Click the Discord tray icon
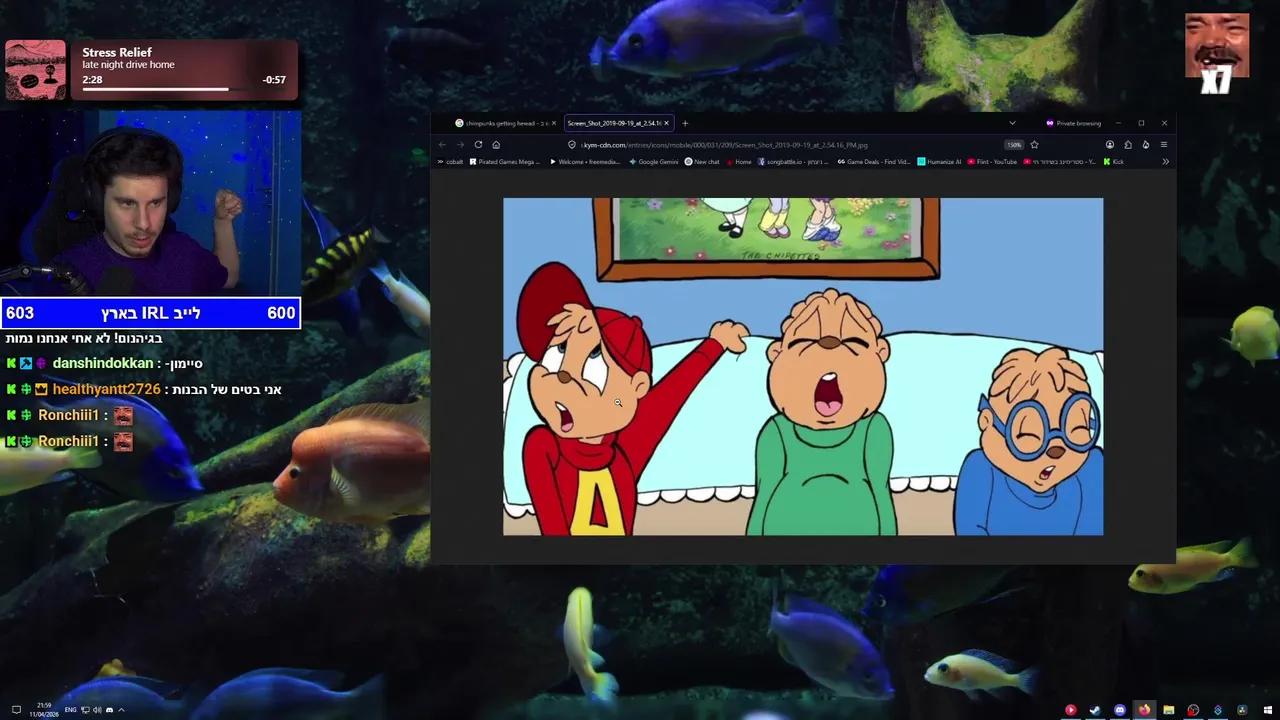Screen dimensions: 1280x720 109,710
